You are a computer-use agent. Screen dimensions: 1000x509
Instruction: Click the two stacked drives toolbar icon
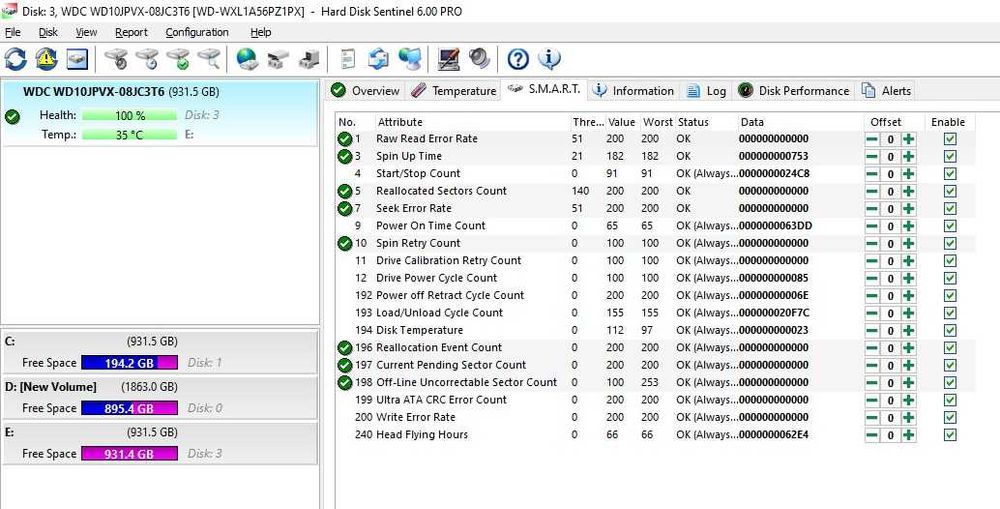[x=278, y=59]
